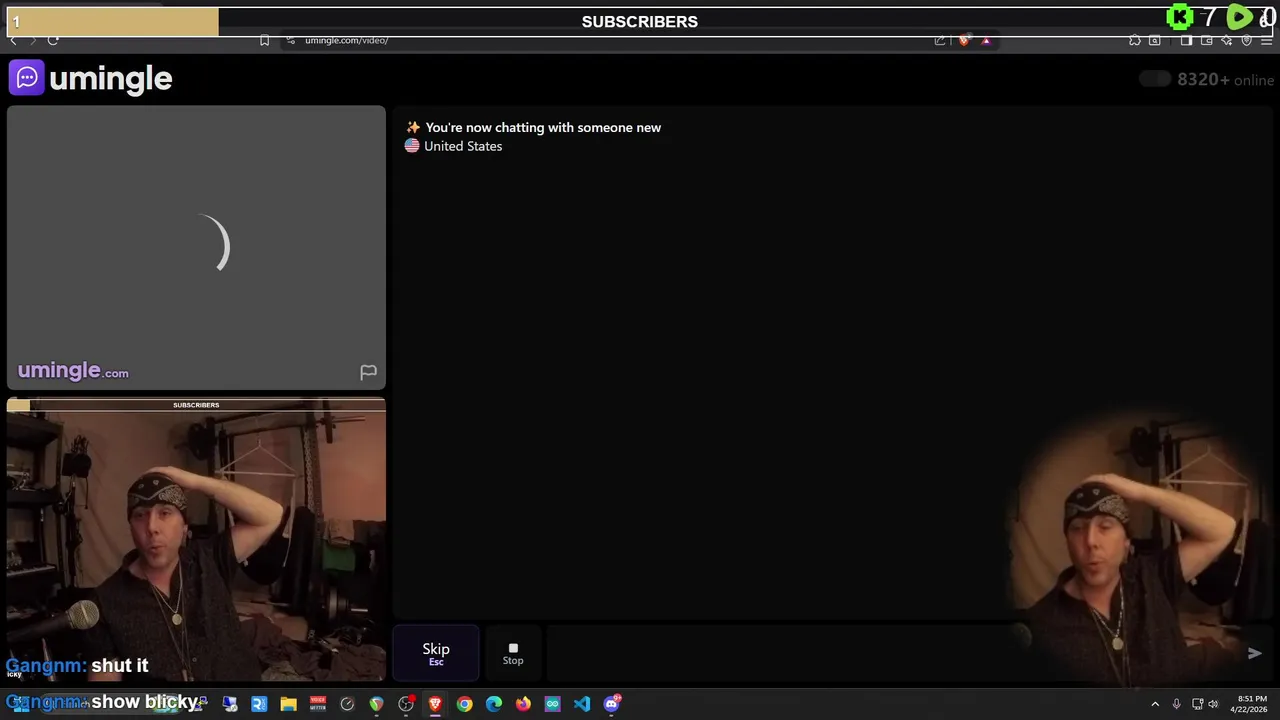Click your own webcam preview panel
Image resolution: width=1280 pixels, height=720 pixels.
coord(196,540)
